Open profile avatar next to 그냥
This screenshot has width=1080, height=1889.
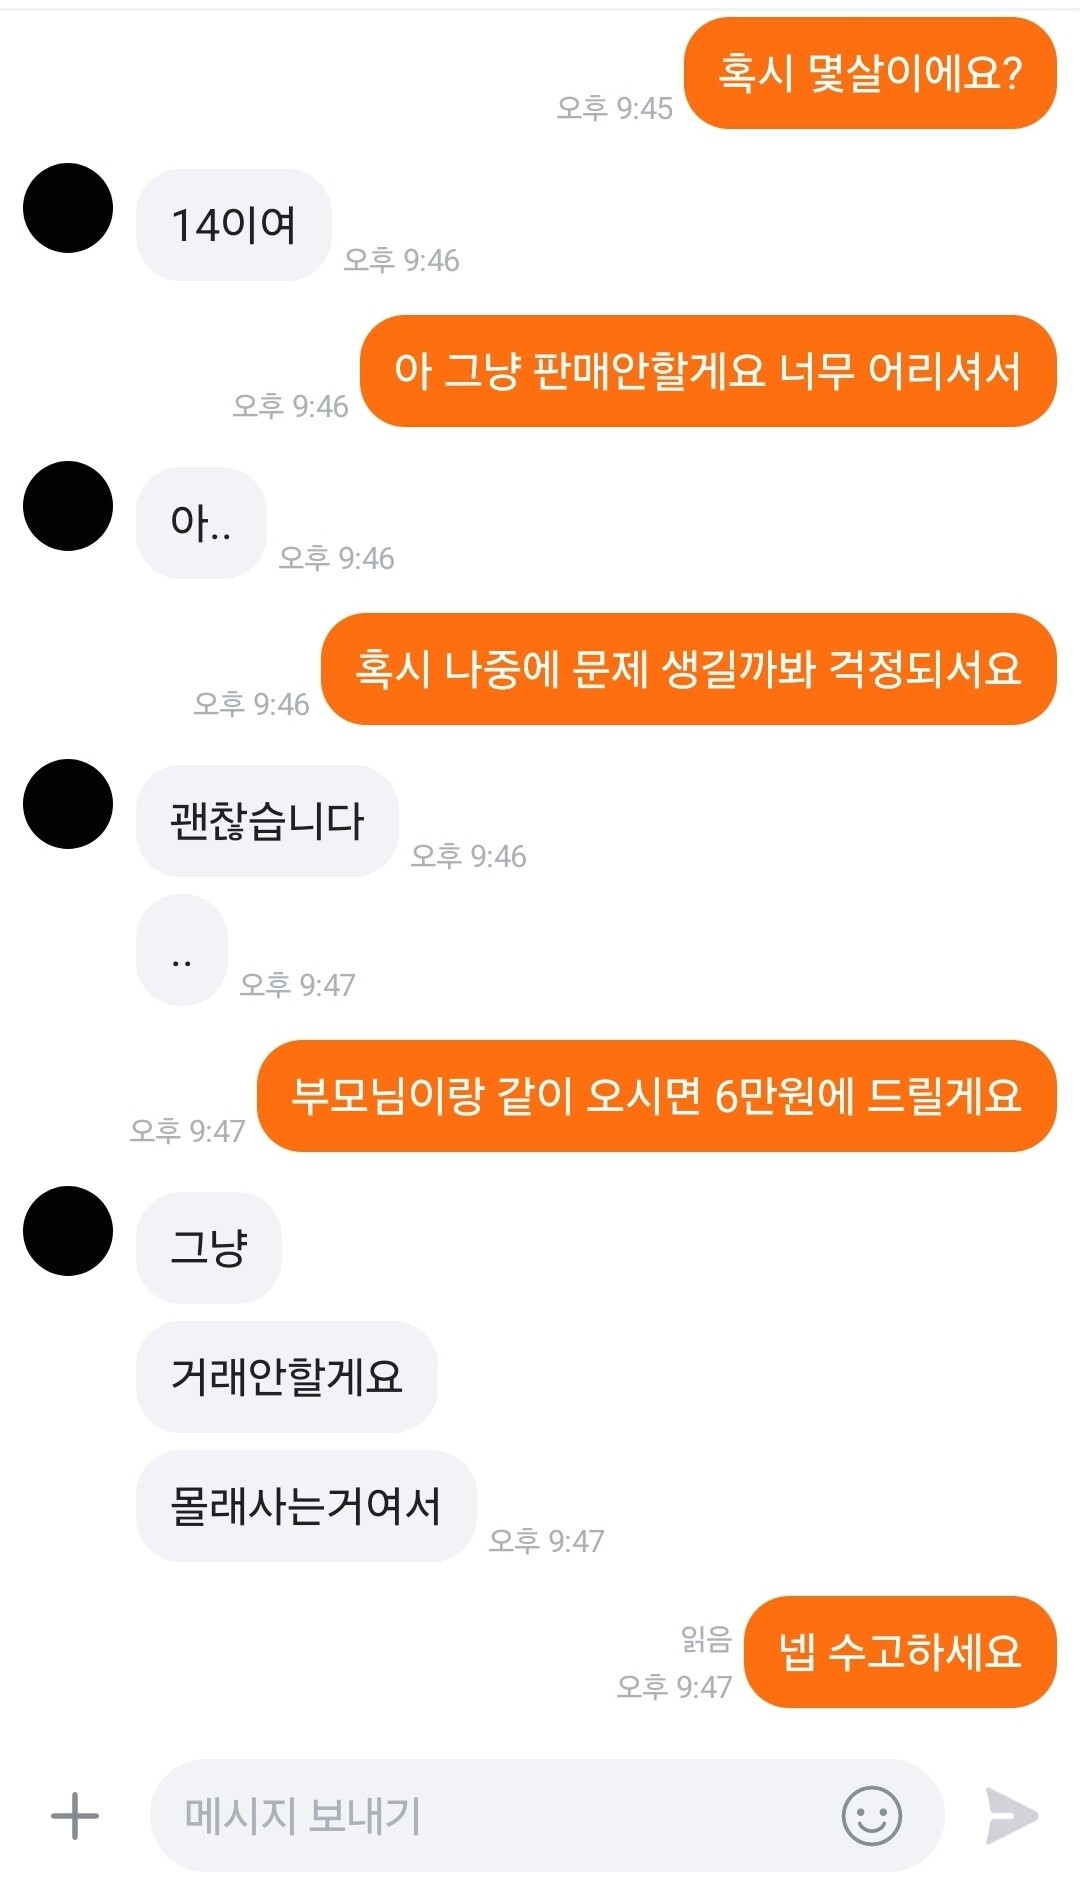(68, 1231)
